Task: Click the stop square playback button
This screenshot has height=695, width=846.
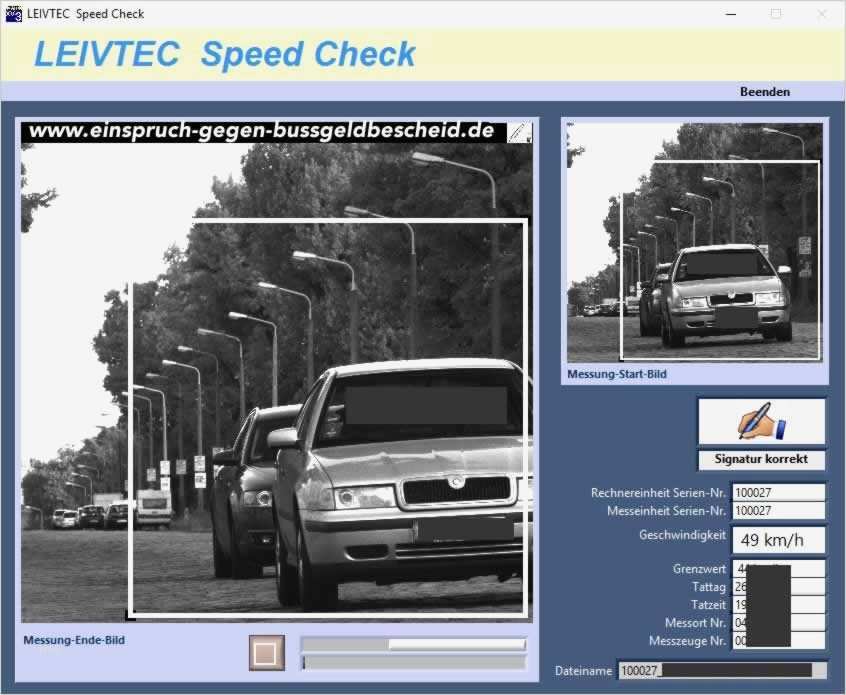Action: (267, 653)
